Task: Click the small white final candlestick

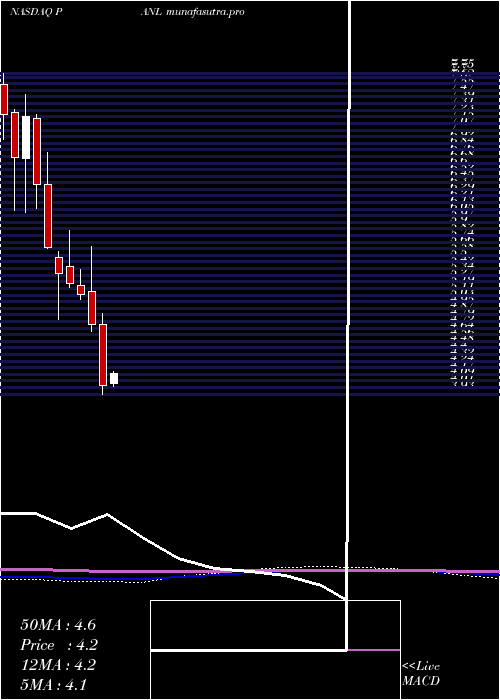Action: pyautogui.click(x=114, y=379)
